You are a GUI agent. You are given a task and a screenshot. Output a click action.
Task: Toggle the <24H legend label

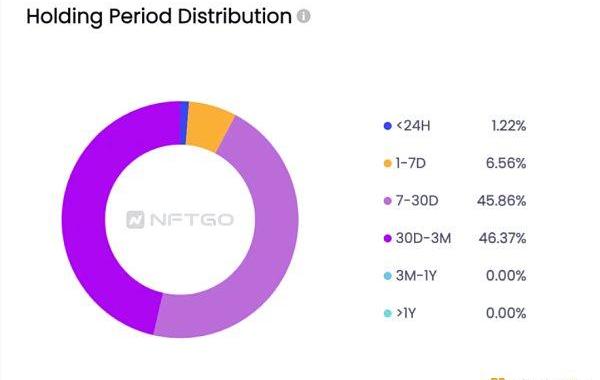(413, 126)
